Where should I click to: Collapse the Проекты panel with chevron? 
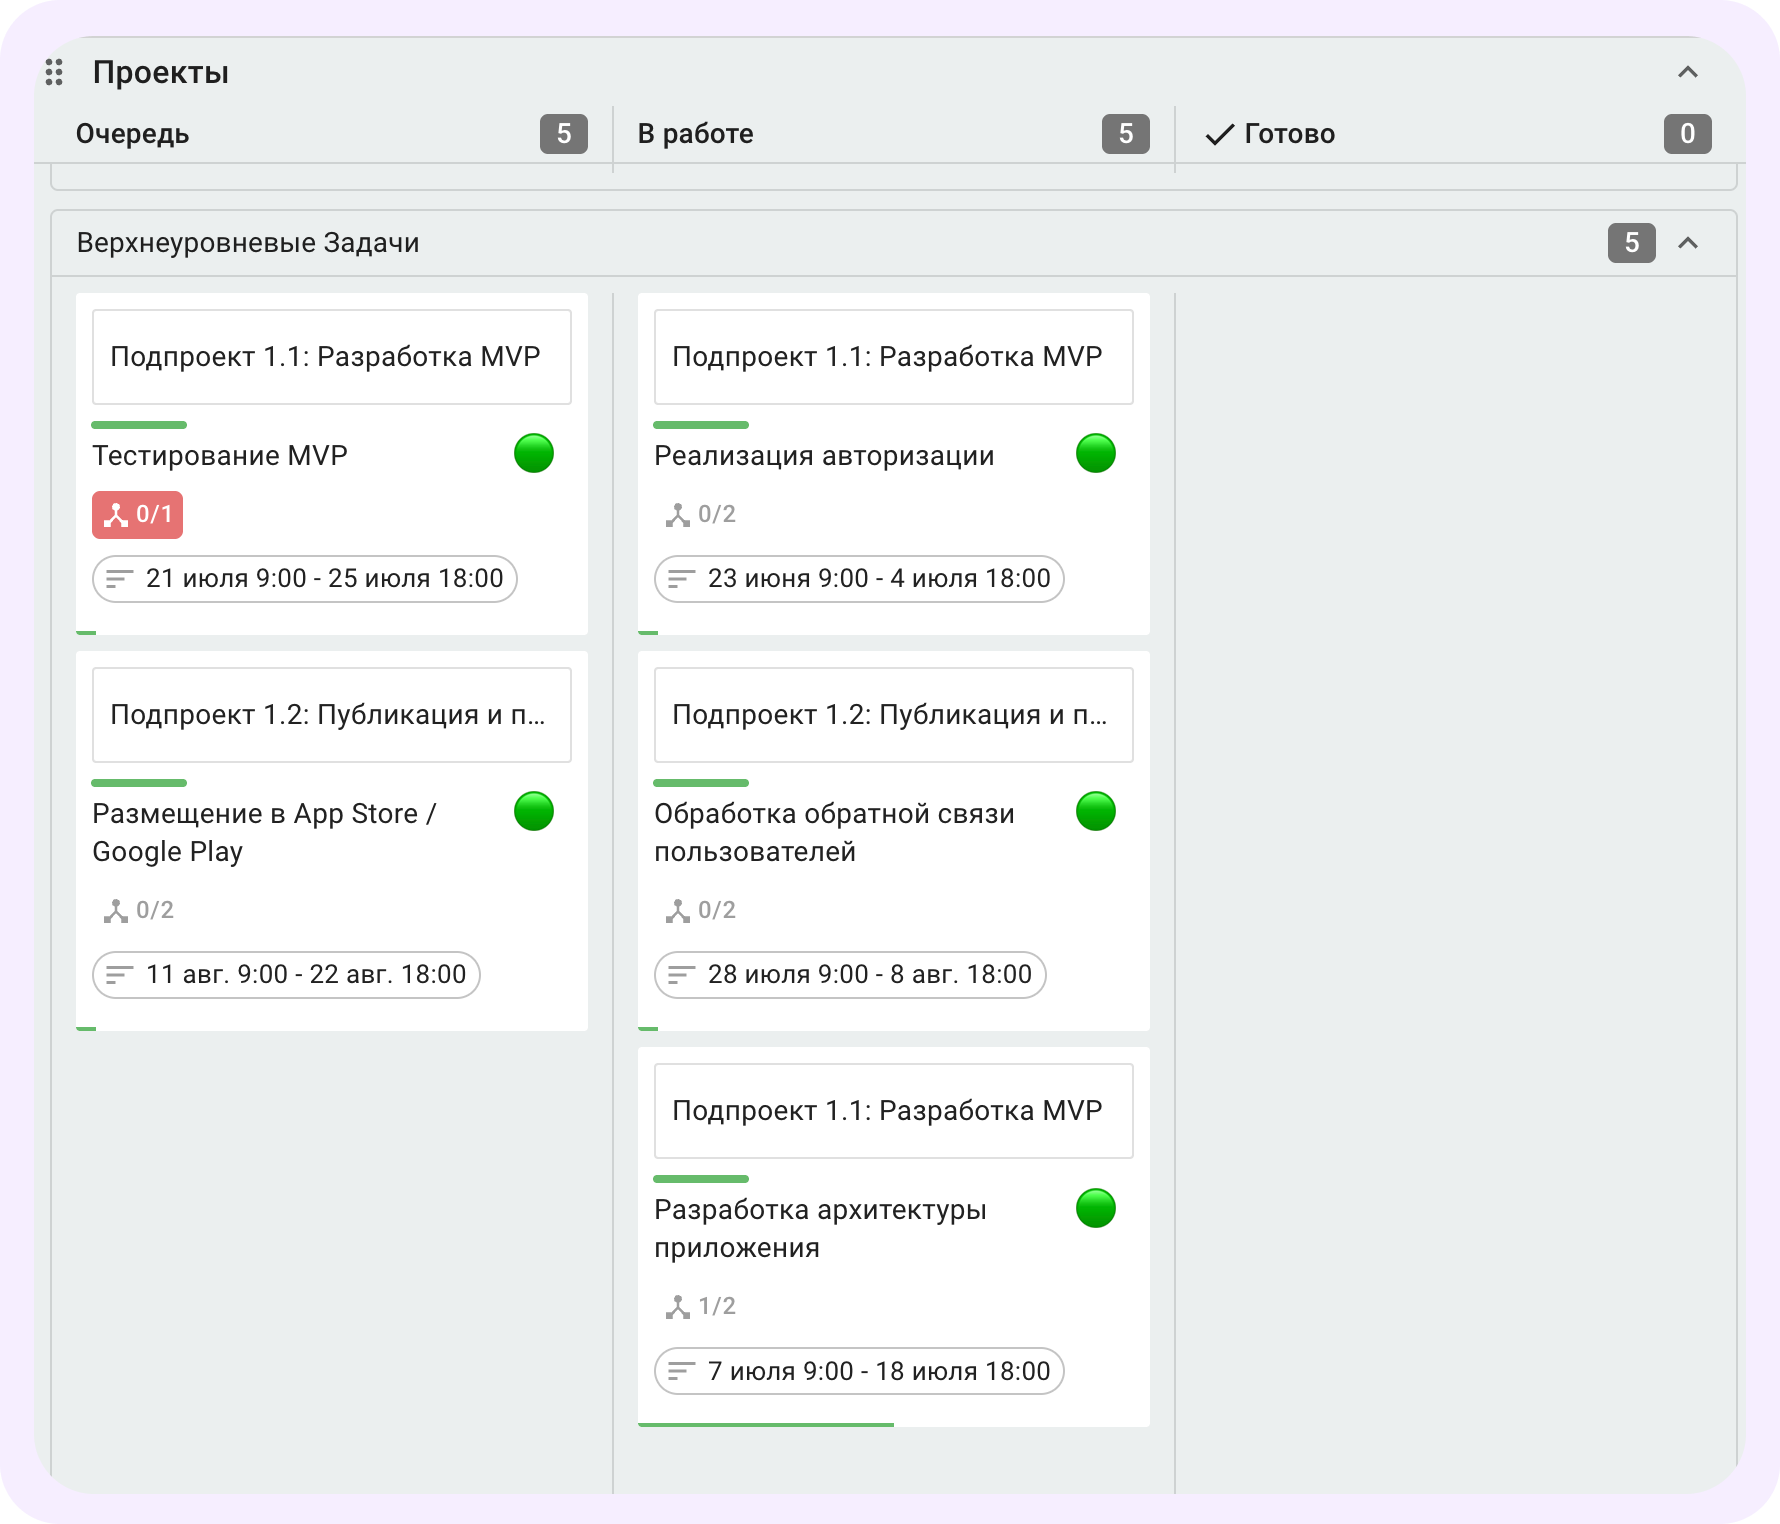click(1687, 72)
